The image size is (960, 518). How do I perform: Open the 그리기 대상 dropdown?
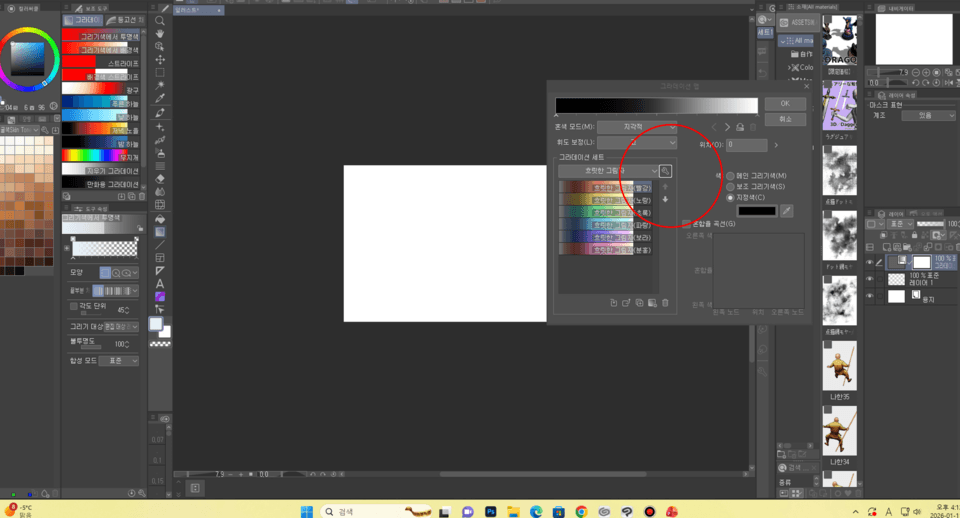(x=121, y=327)
